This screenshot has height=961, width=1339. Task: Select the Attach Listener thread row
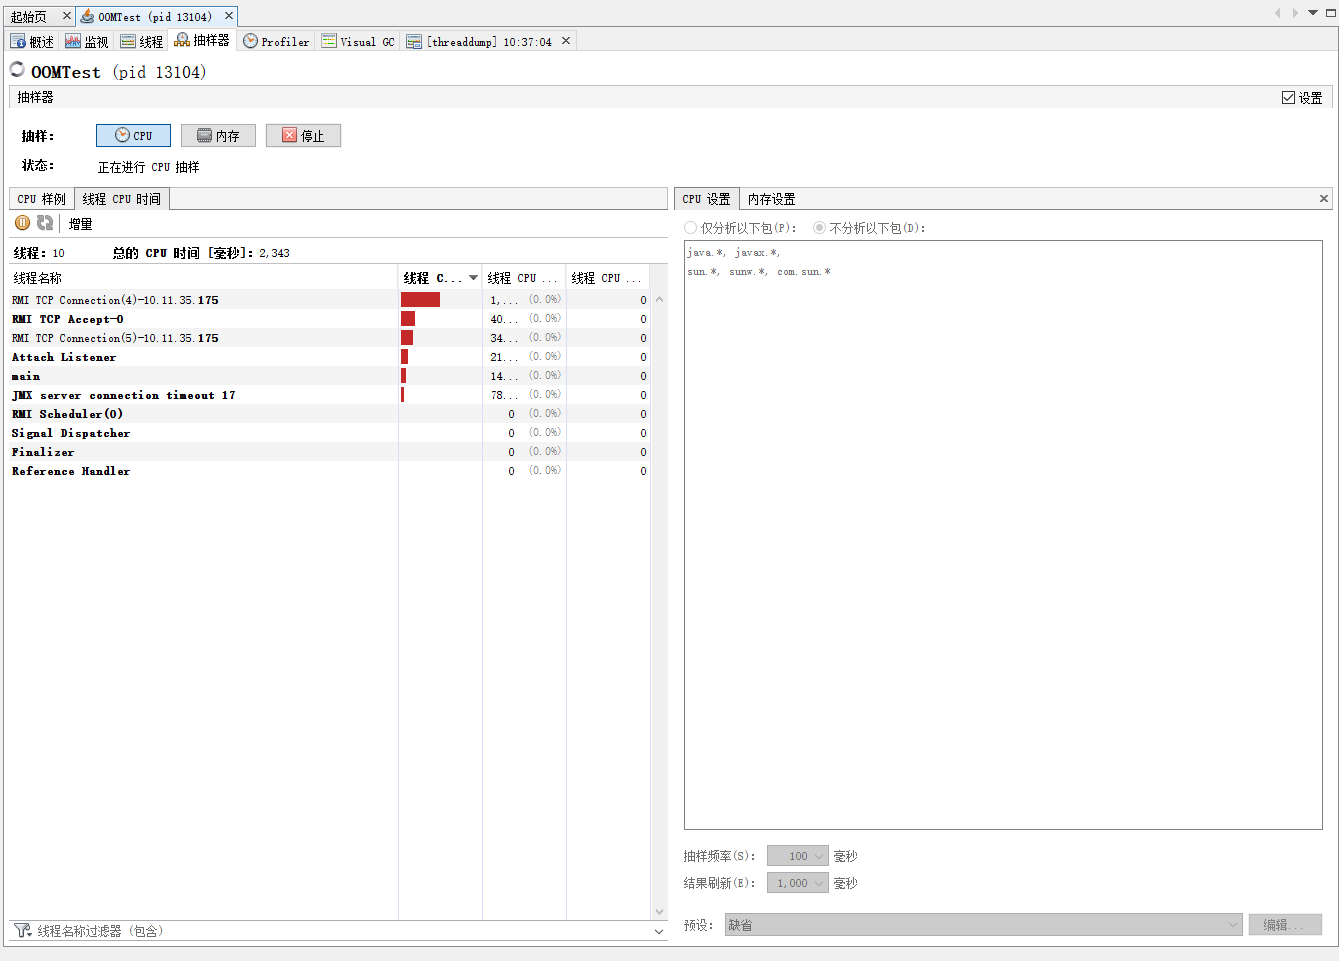click(330, 357)
